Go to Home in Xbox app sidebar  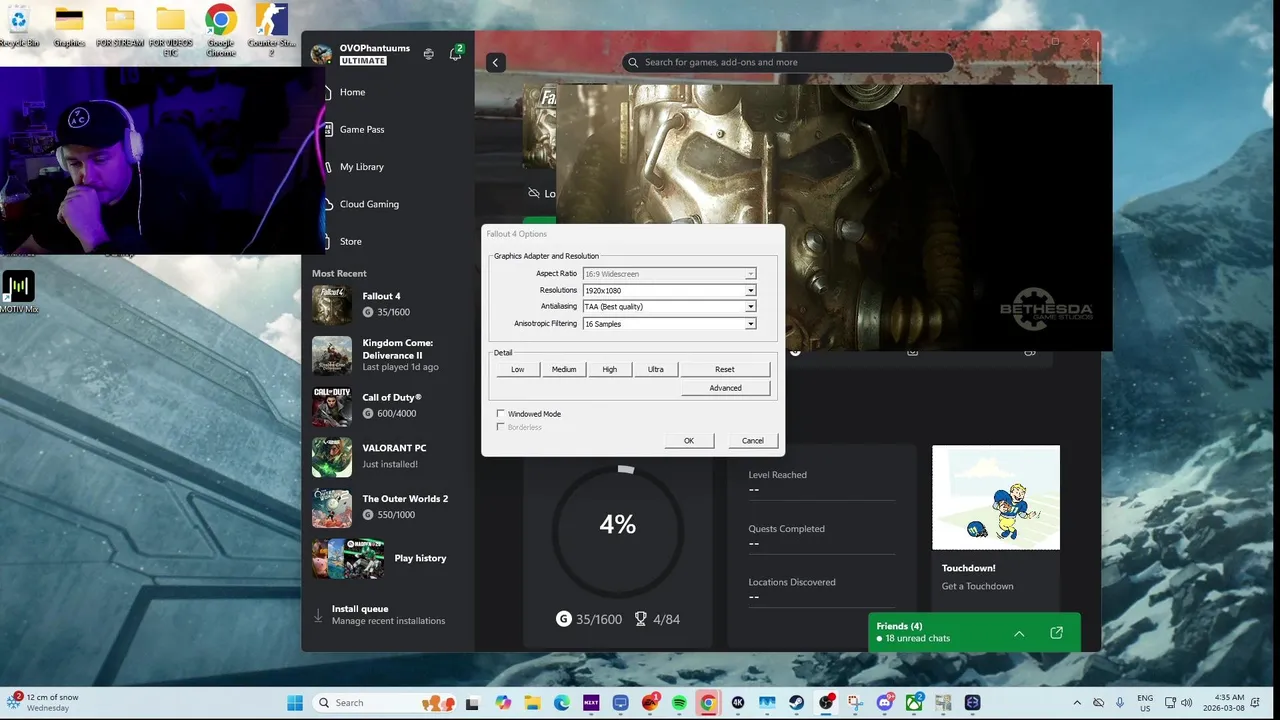pyautogui.click(x=352, y=92)
